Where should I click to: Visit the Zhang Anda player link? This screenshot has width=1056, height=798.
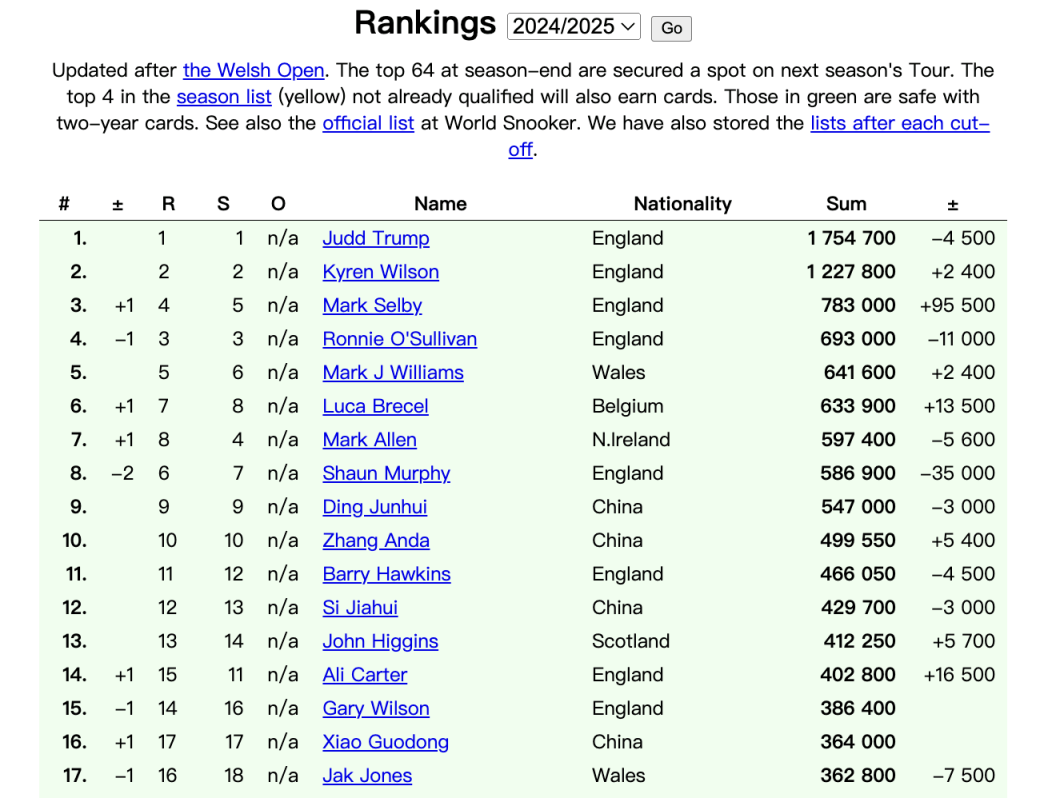point(376,541)
